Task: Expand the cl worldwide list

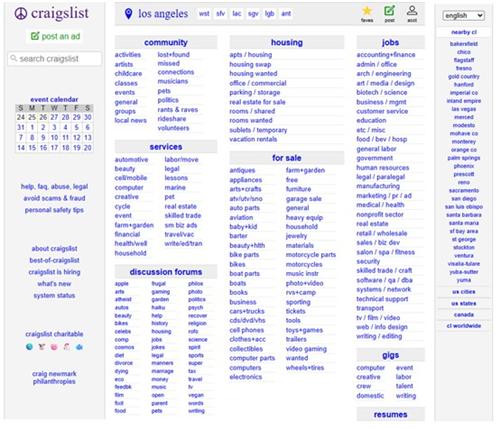Action: (464, 326)
